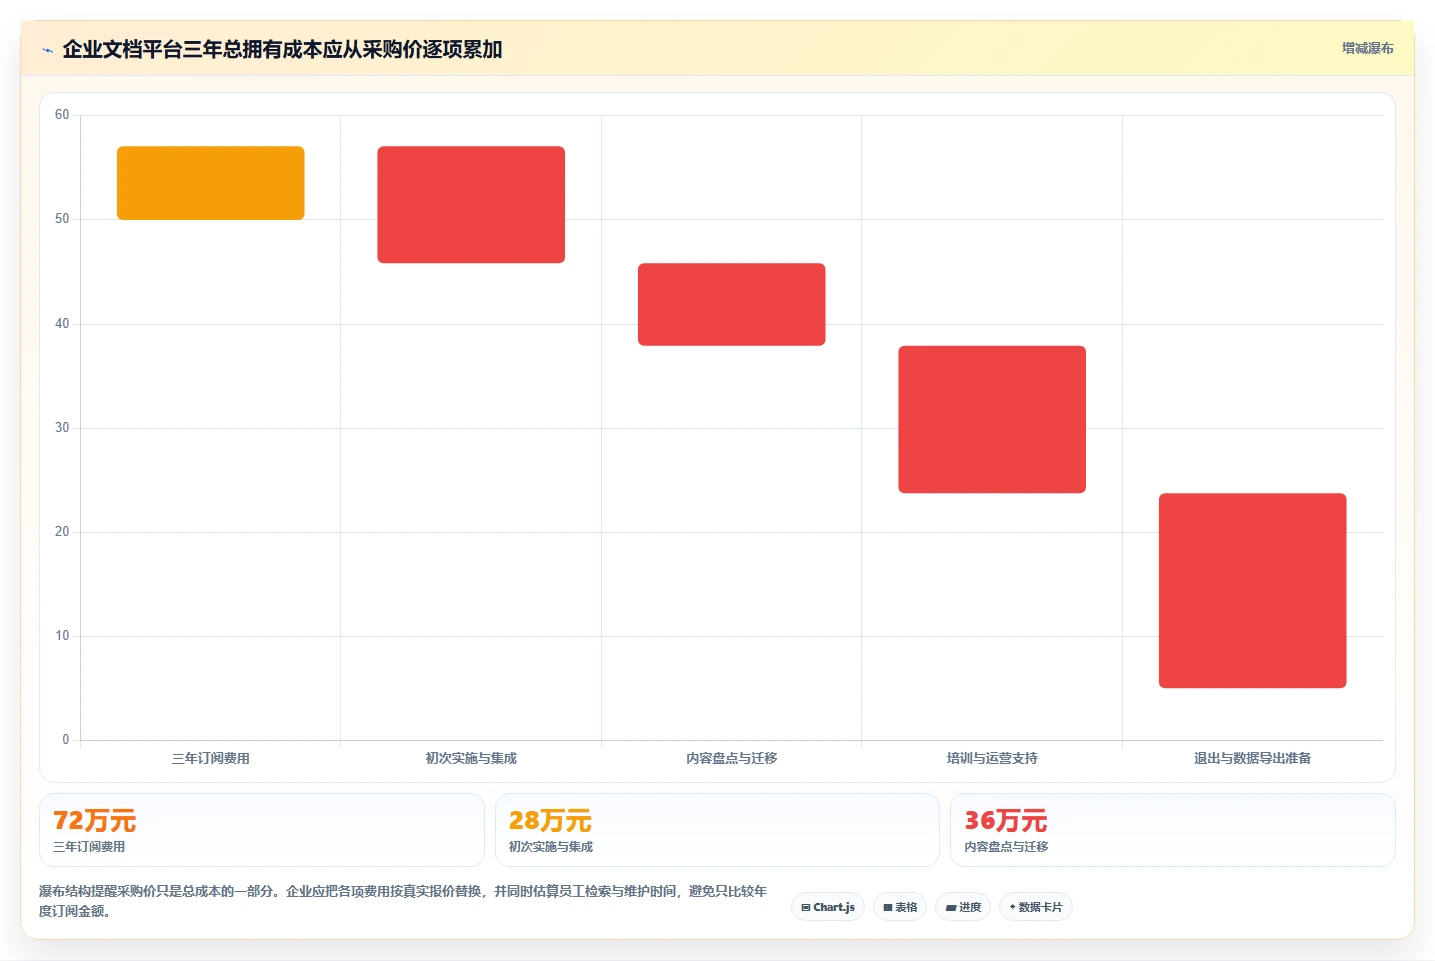
Task: Open the 72万元 data card
Action: pos(262,830)
